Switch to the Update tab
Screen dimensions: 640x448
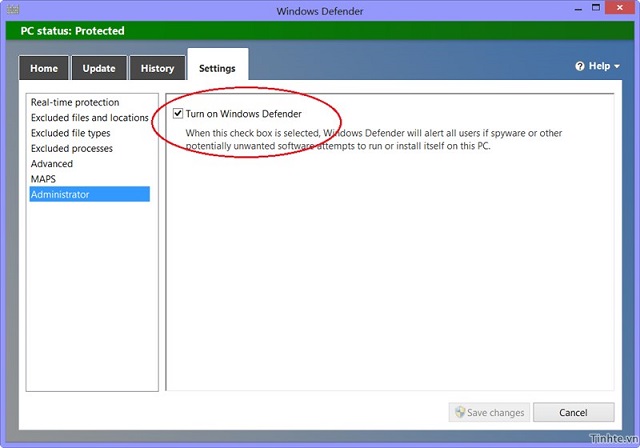99,68
